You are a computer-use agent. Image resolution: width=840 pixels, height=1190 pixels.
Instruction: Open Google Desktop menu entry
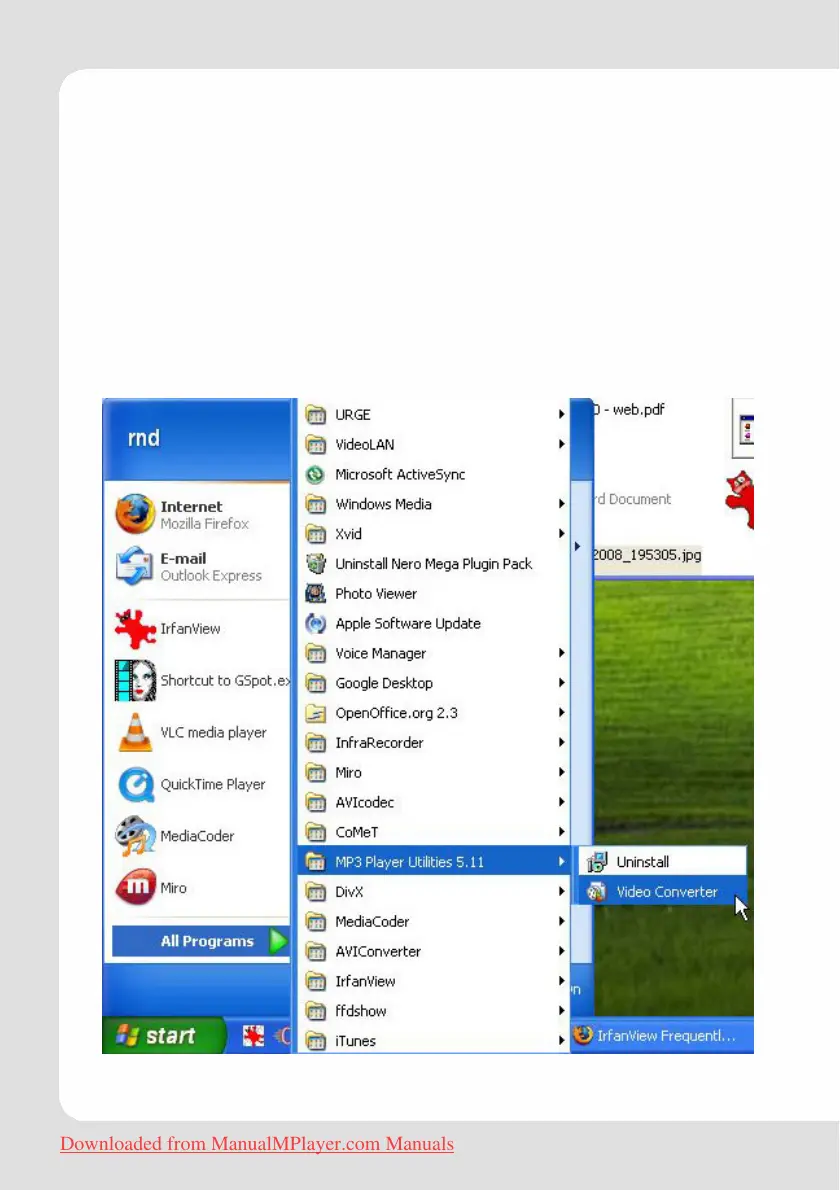[x=433, y=683]
